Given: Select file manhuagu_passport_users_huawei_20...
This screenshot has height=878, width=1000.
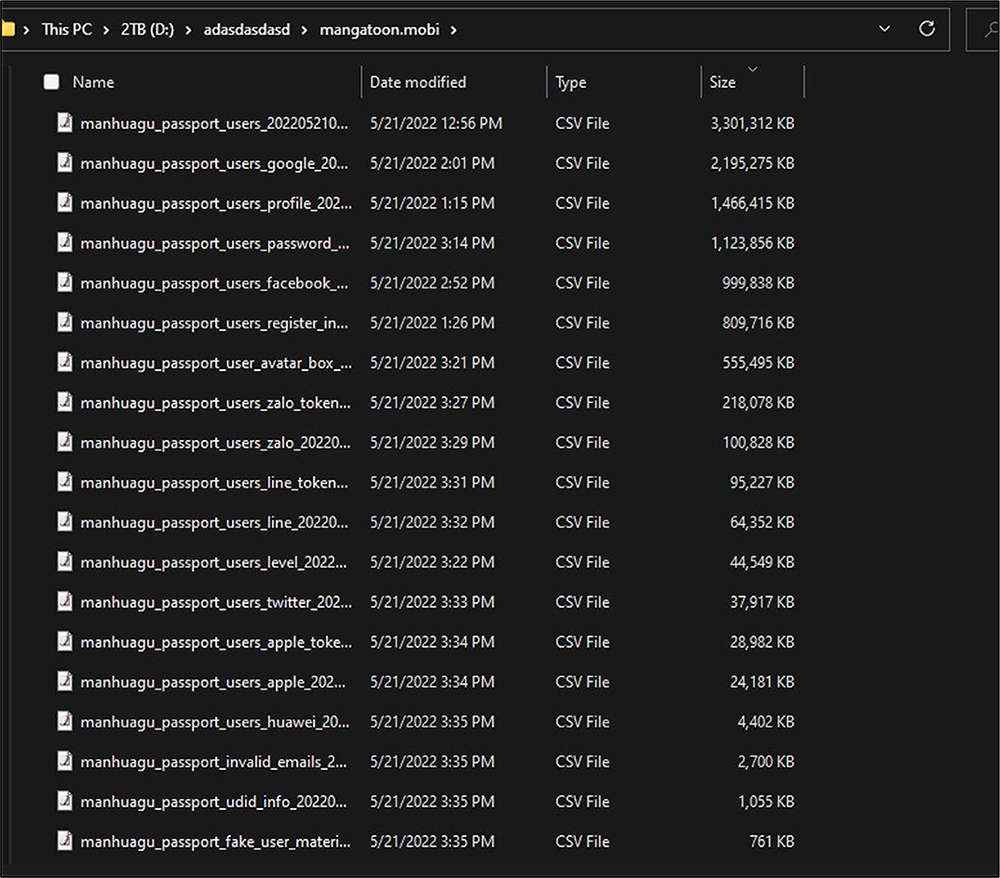Looking at the screenshot, I should point(215,722).
